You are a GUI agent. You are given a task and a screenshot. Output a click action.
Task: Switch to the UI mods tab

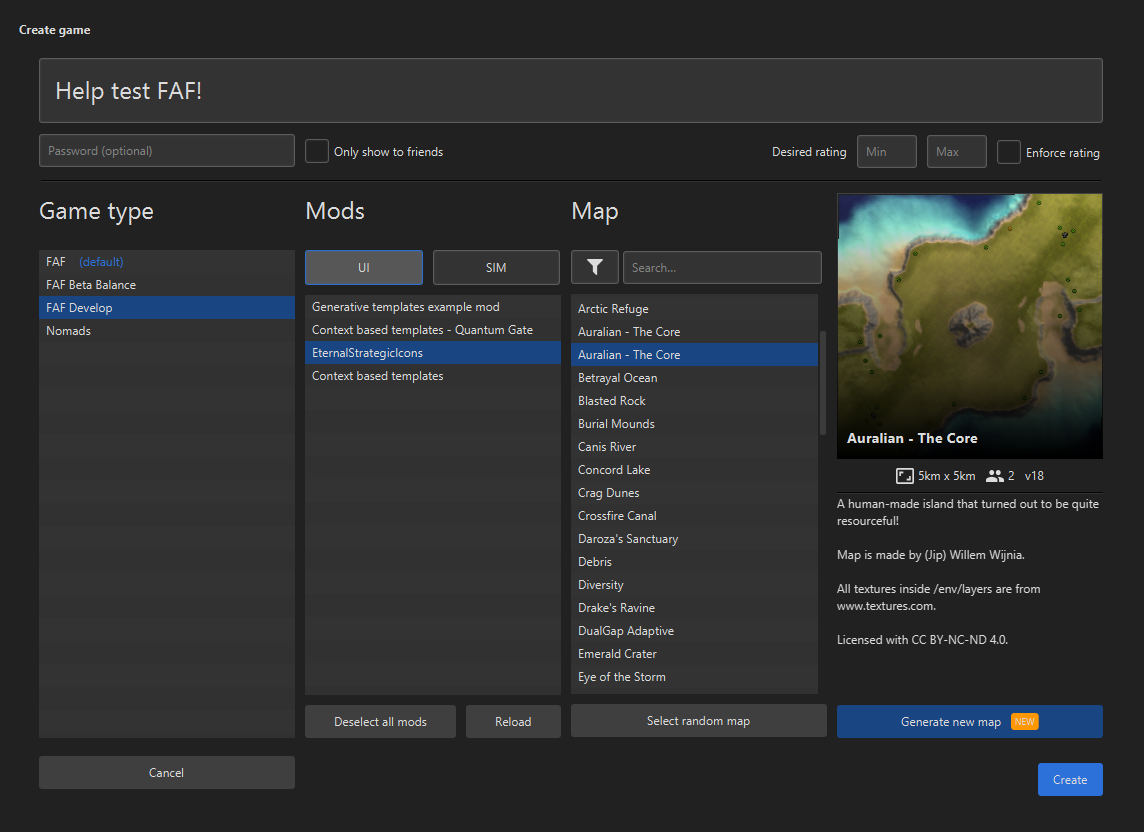coord(363,267)
